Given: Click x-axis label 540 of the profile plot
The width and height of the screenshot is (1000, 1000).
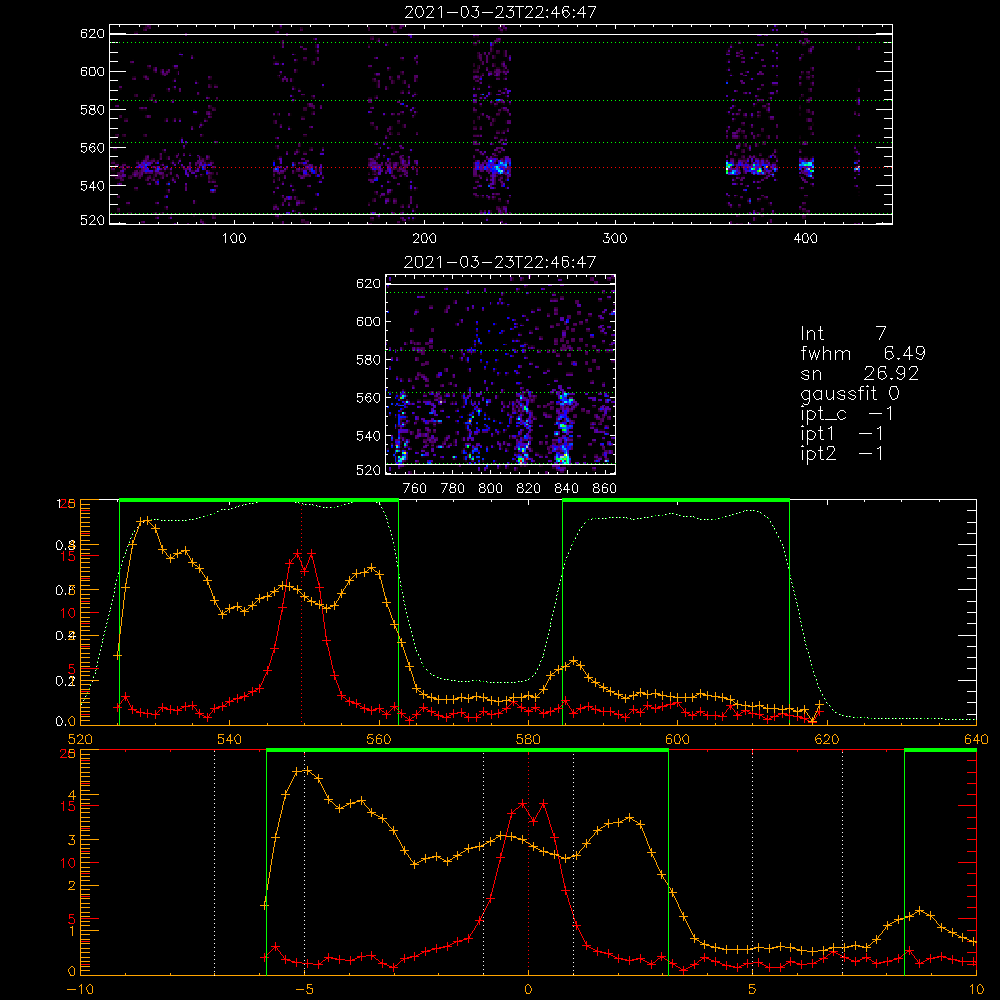Looking at the screenshot, I should [230, 740].
